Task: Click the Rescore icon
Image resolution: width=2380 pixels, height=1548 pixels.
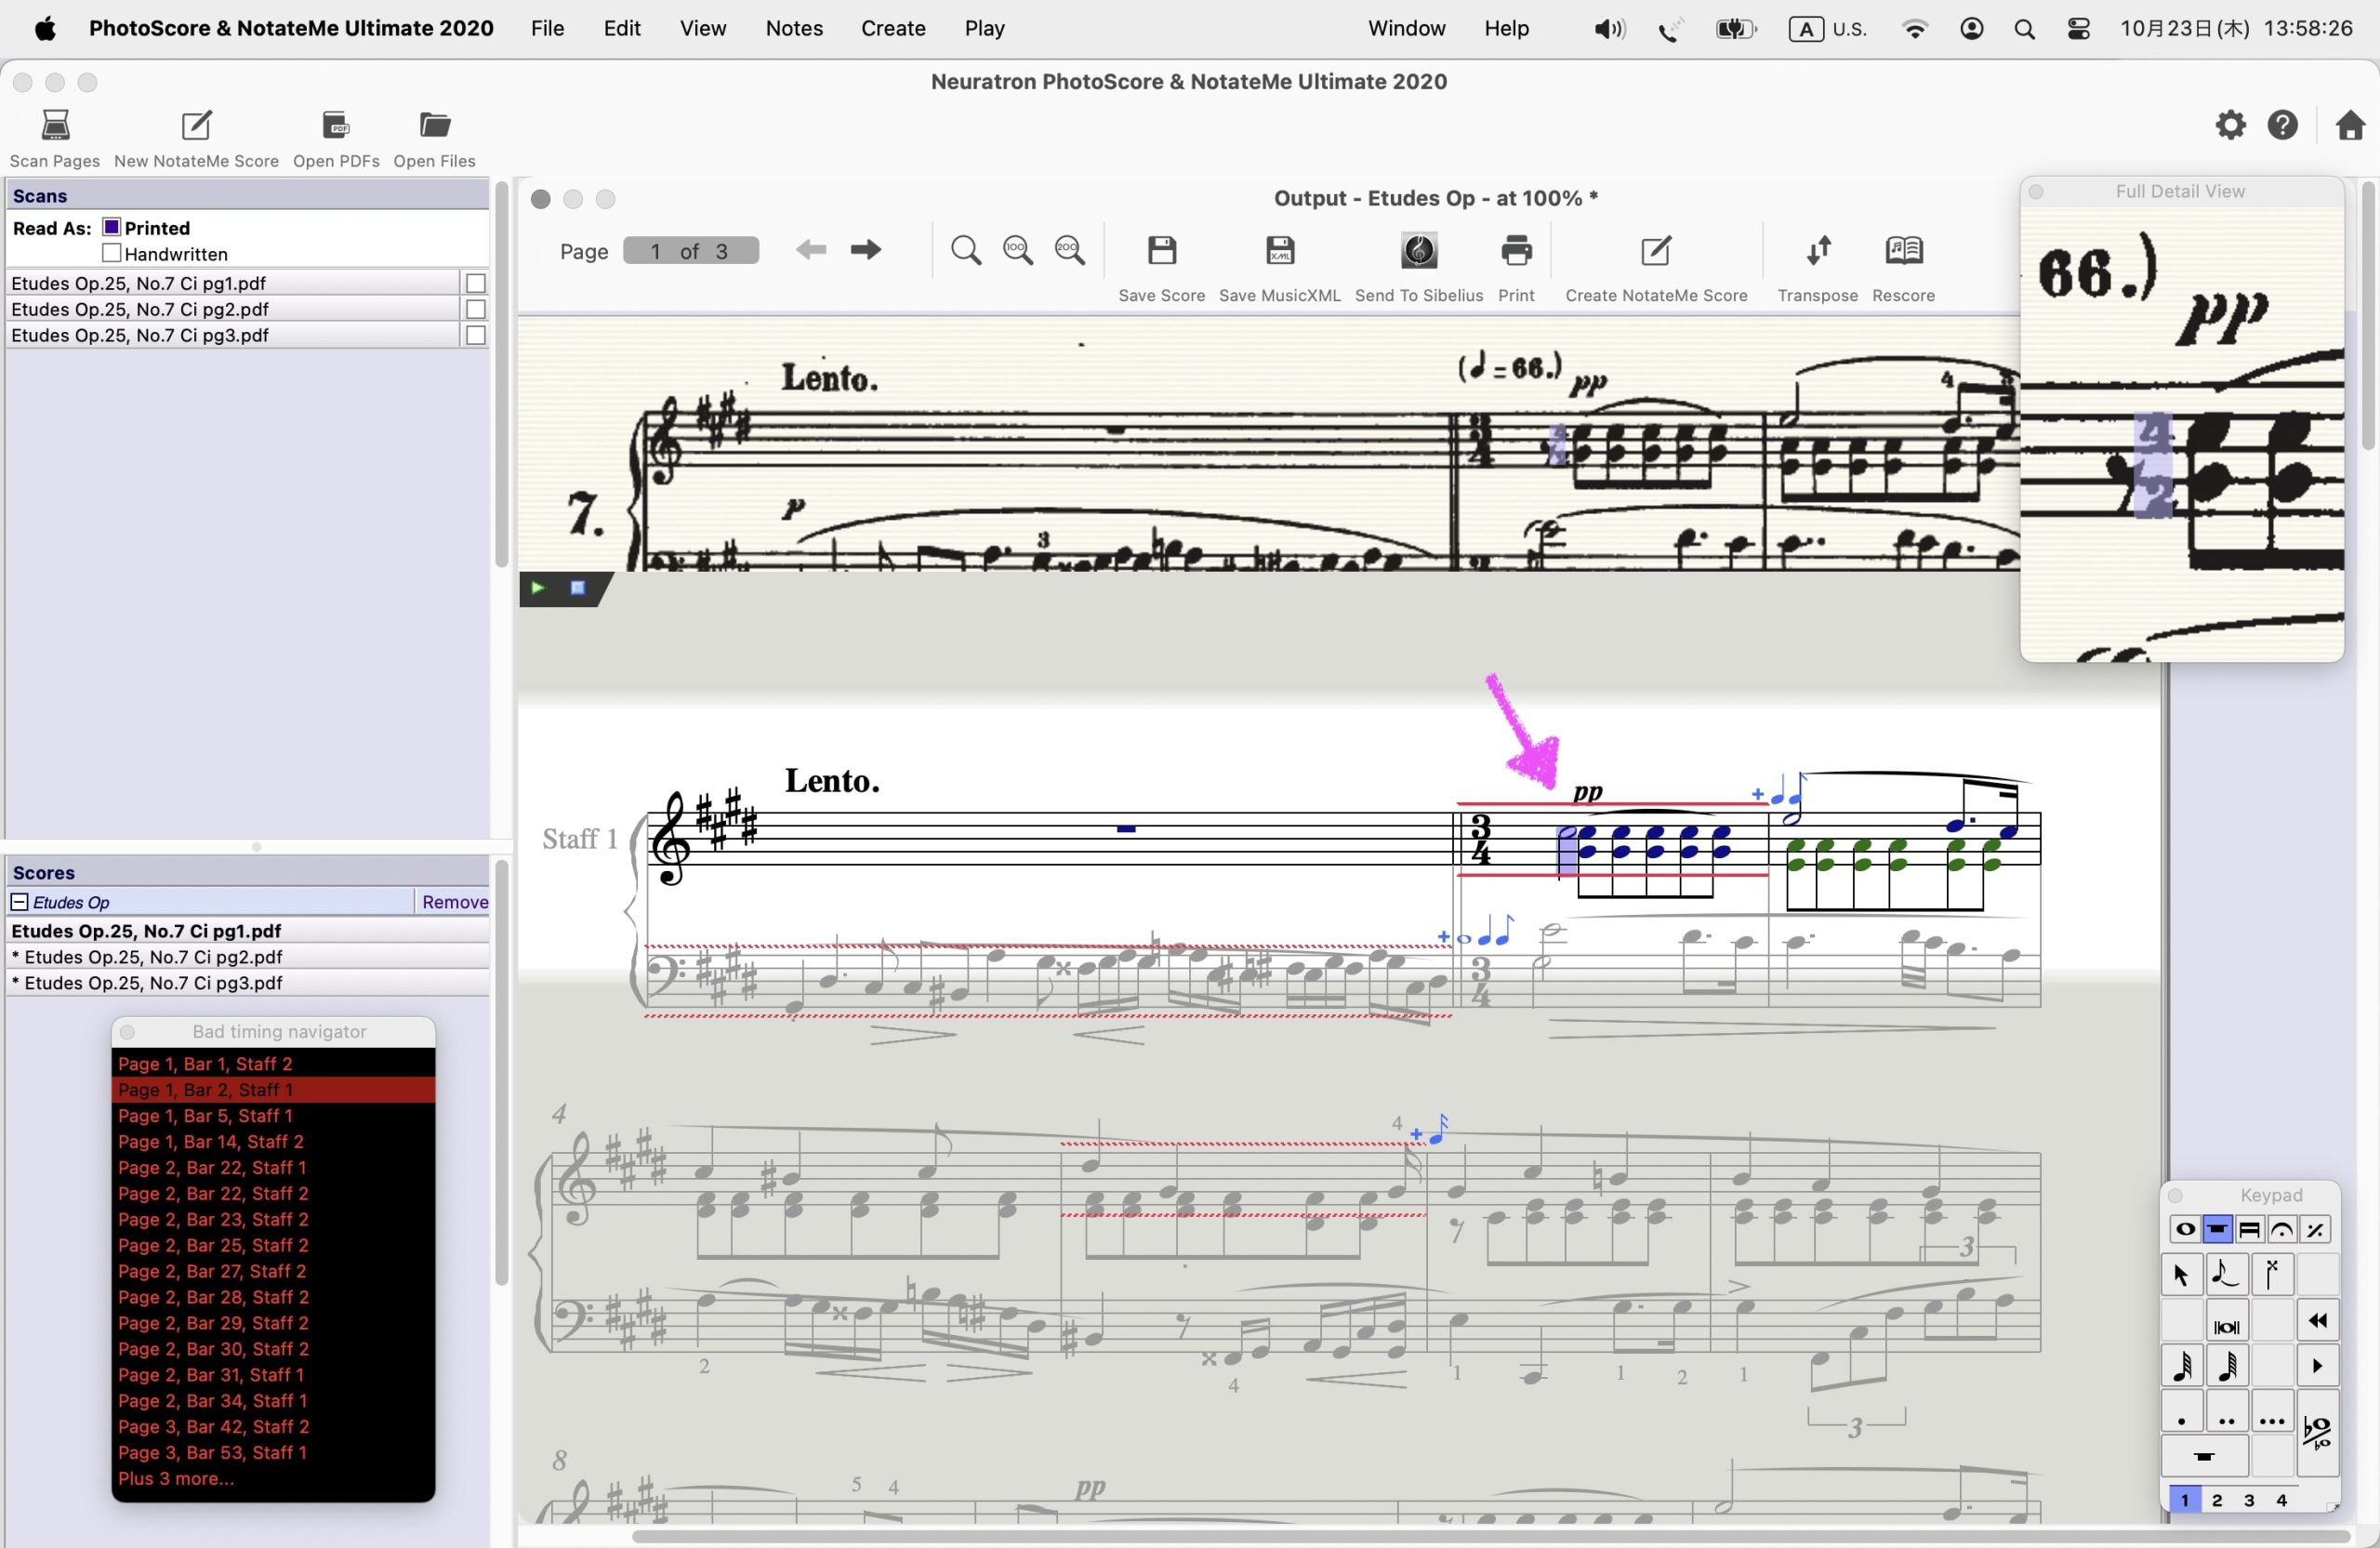Action: point(1902,250)
